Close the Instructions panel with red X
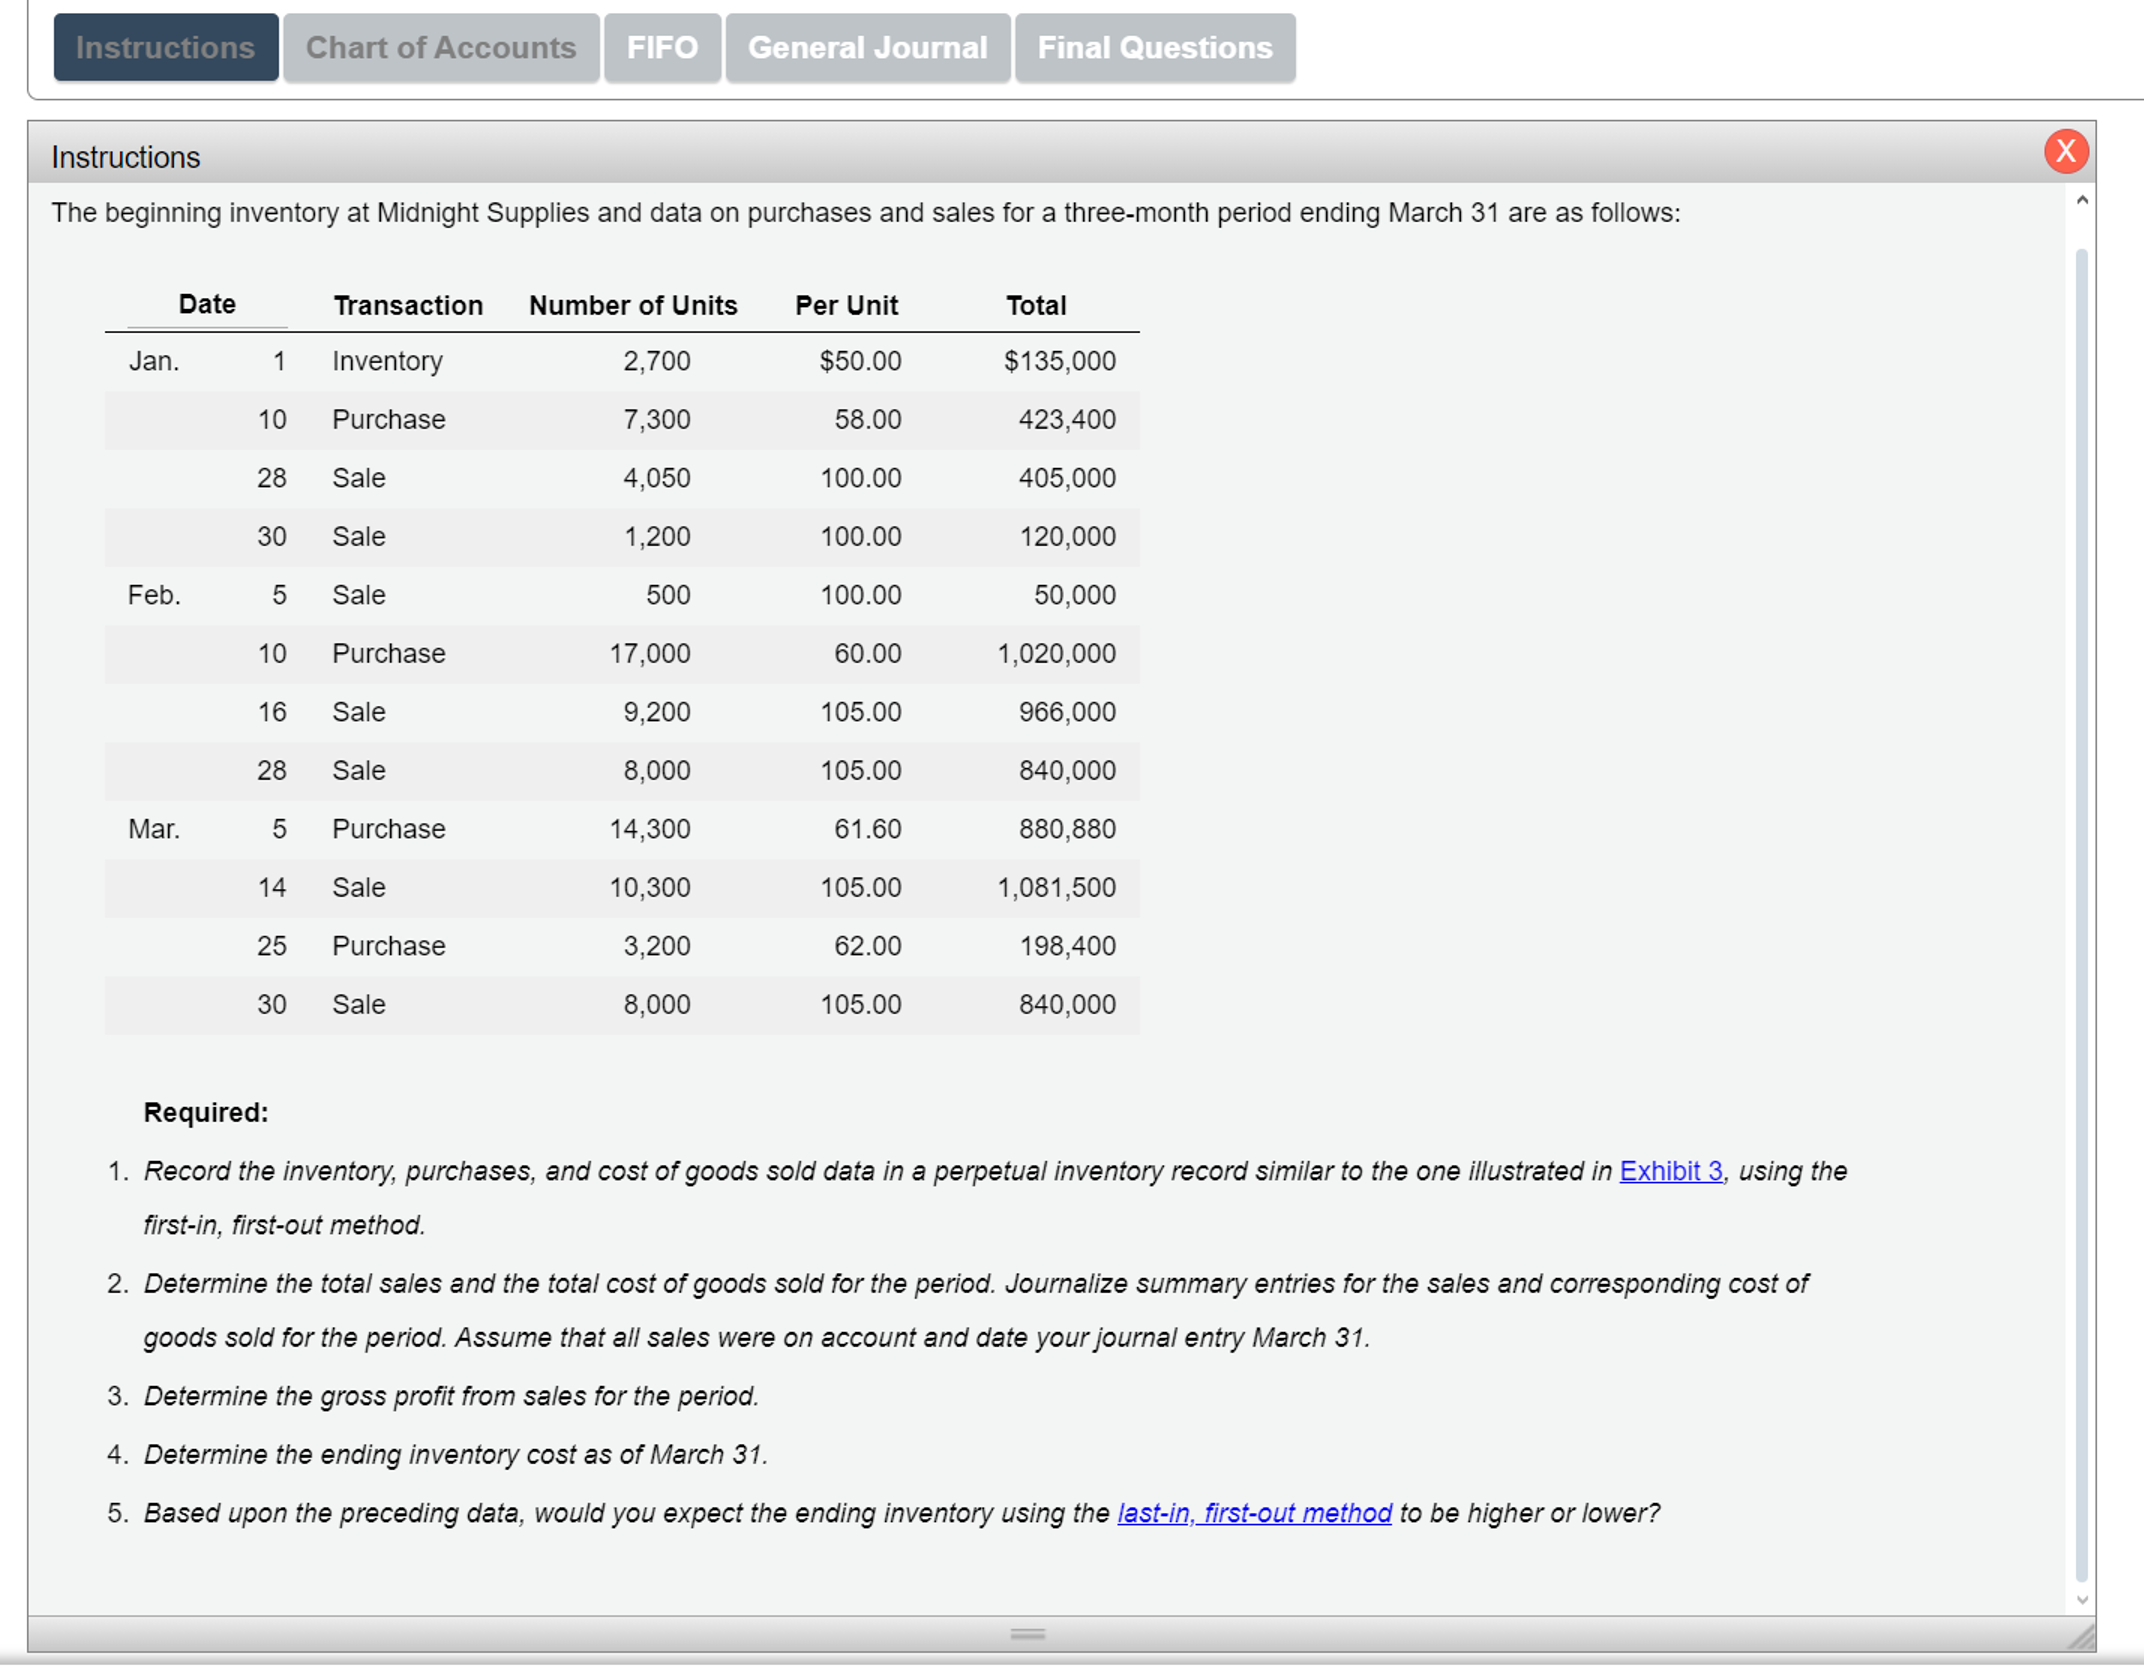The height and width of the screenshot is (1674, 2144). click(x=2065, y=152)
